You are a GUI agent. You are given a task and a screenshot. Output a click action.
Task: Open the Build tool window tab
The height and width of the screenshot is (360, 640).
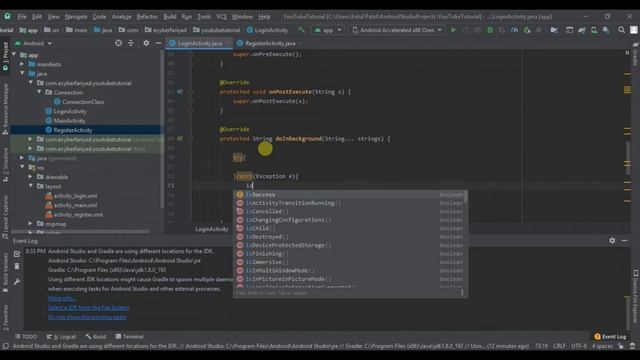96,337
